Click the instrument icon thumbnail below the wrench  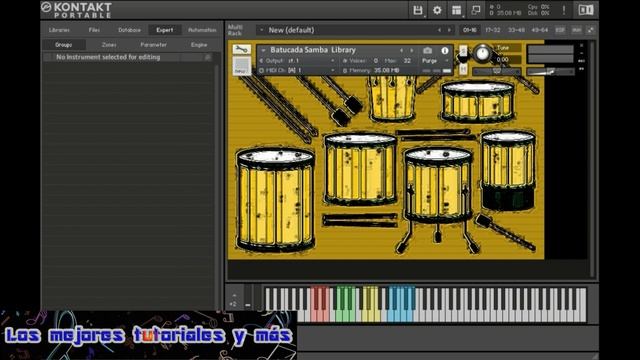[242, 65]
